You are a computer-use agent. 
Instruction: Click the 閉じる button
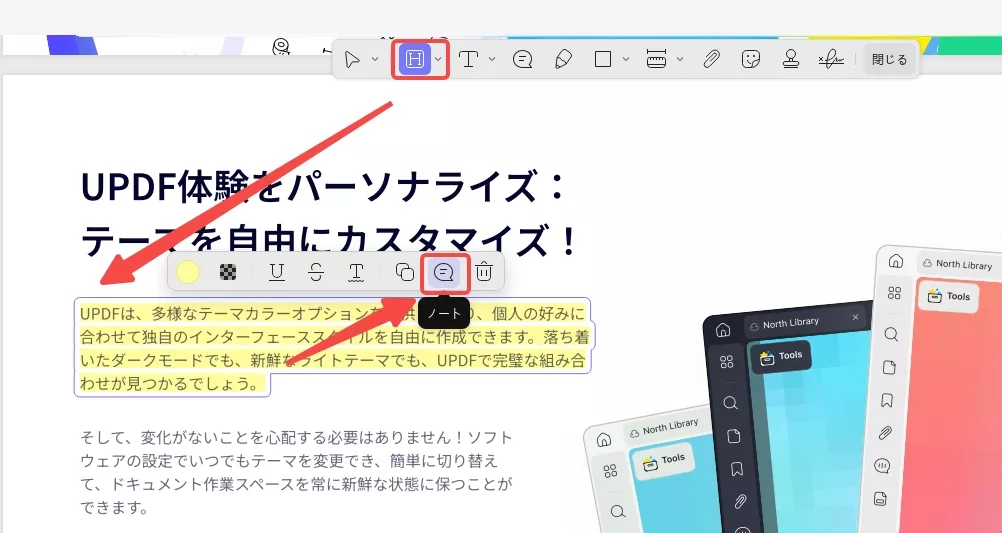[890, 59]
